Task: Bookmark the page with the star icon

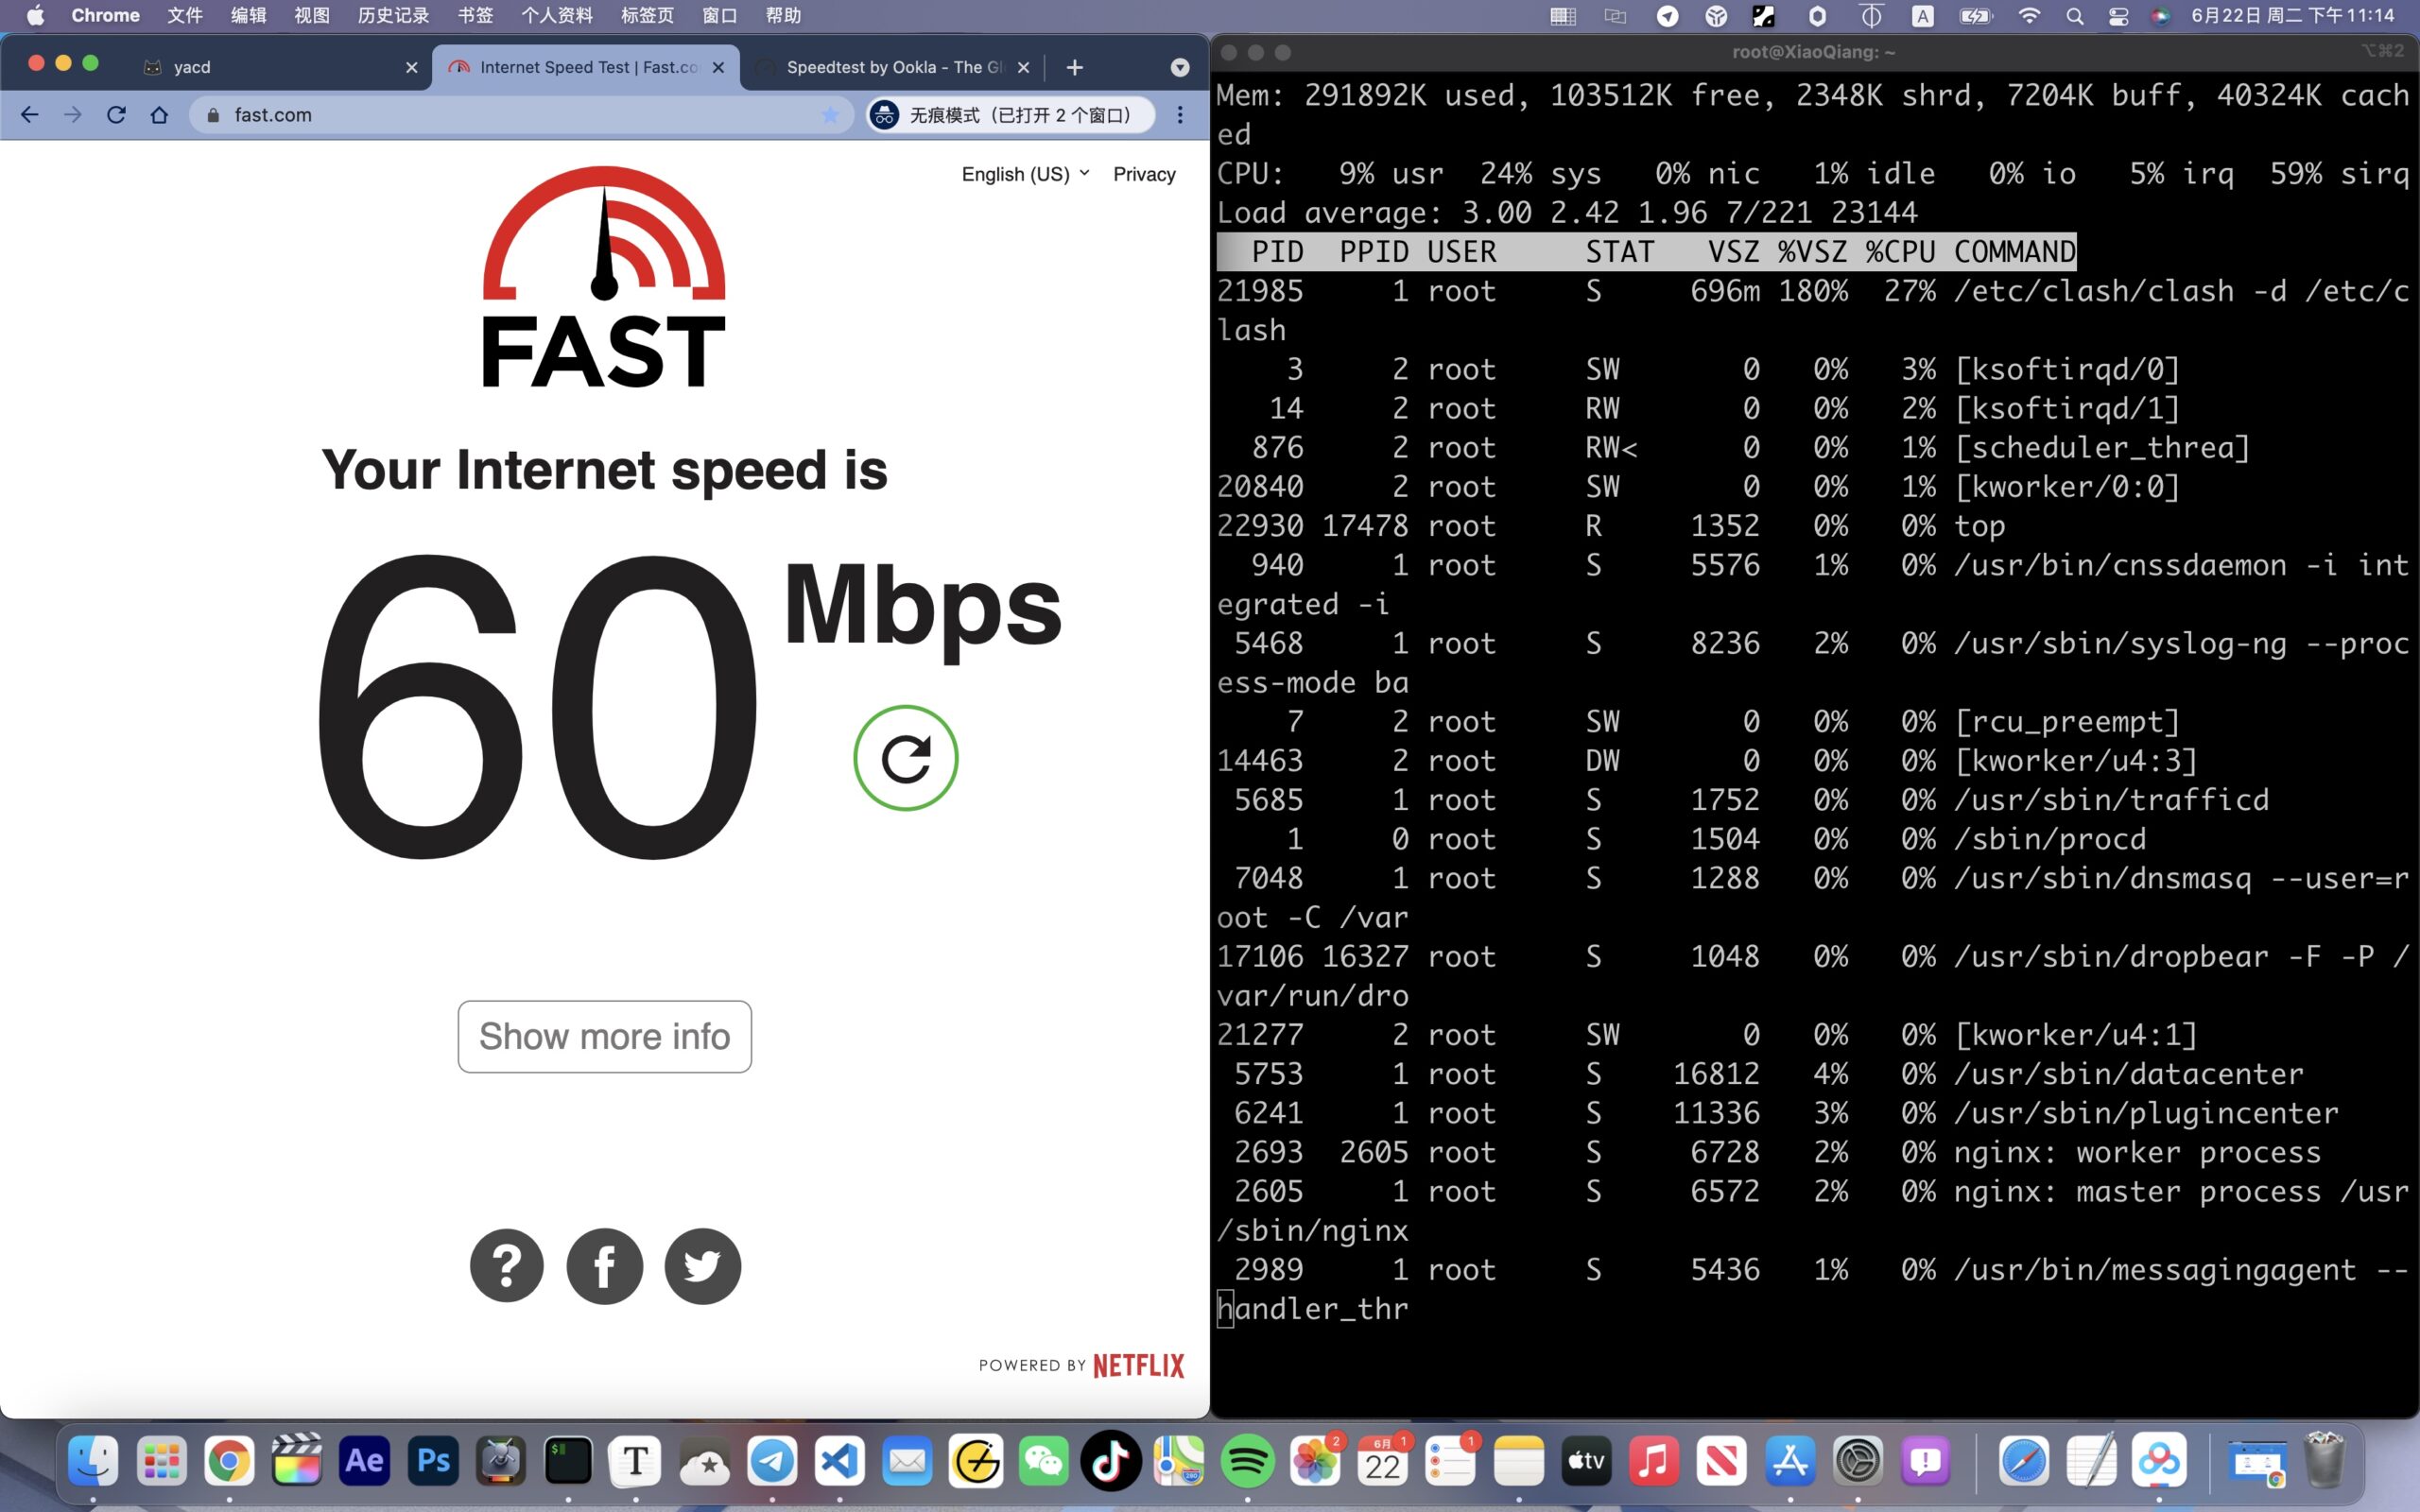Action: (829, 115)
